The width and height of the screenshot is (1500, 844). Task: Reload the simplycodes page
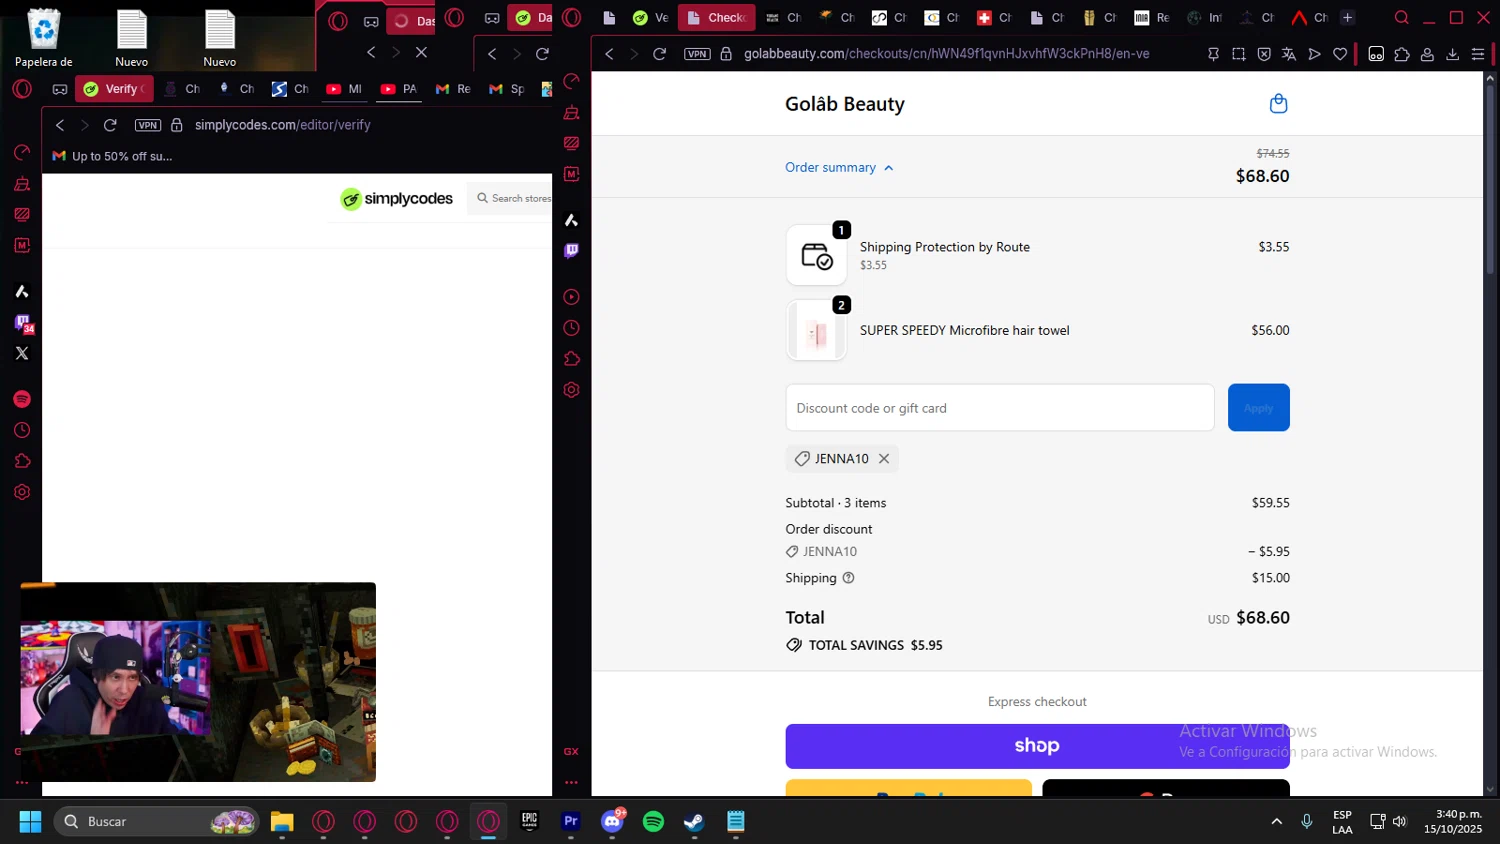coord(110,125)
